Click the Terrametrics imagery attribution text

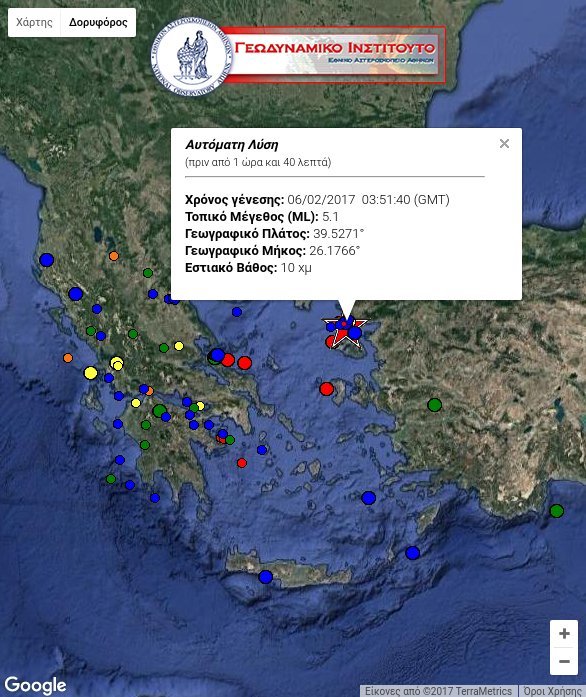(x=438, y=691)
